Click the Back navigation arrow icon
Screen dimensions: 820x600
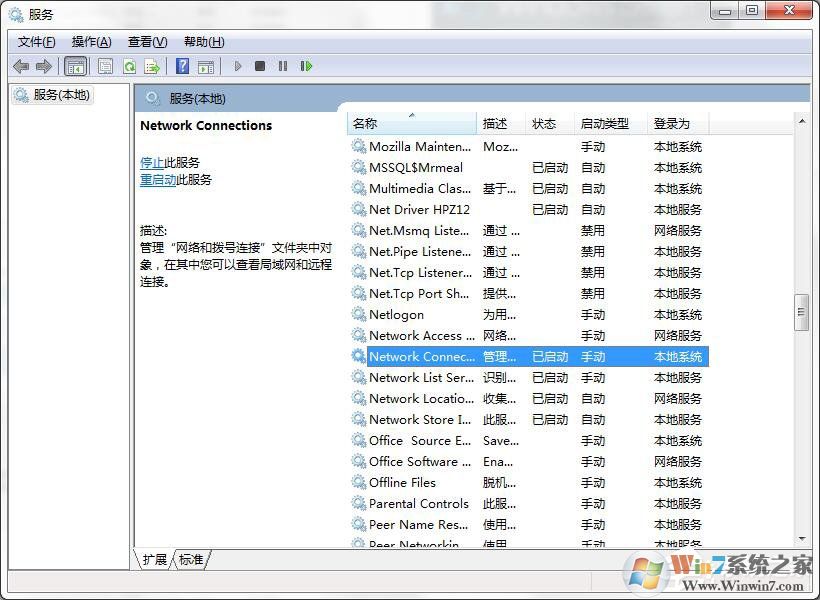click(x=21, y=66)
